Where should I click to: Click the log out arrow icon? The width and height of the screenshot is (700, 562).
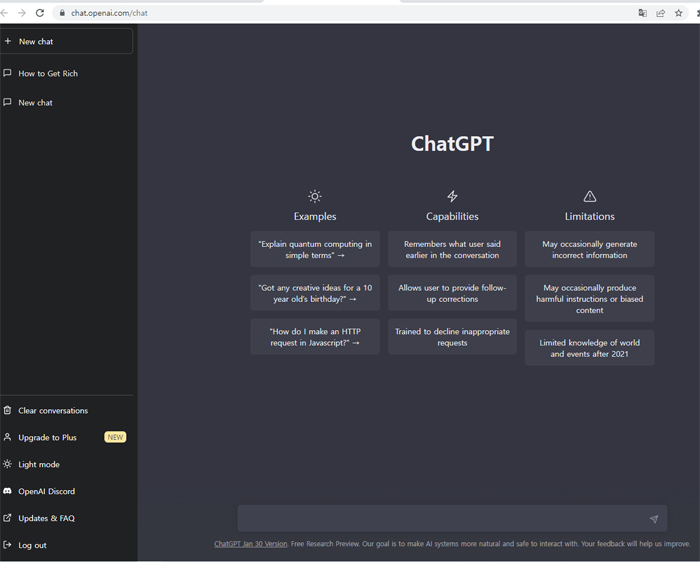(7, 545)
